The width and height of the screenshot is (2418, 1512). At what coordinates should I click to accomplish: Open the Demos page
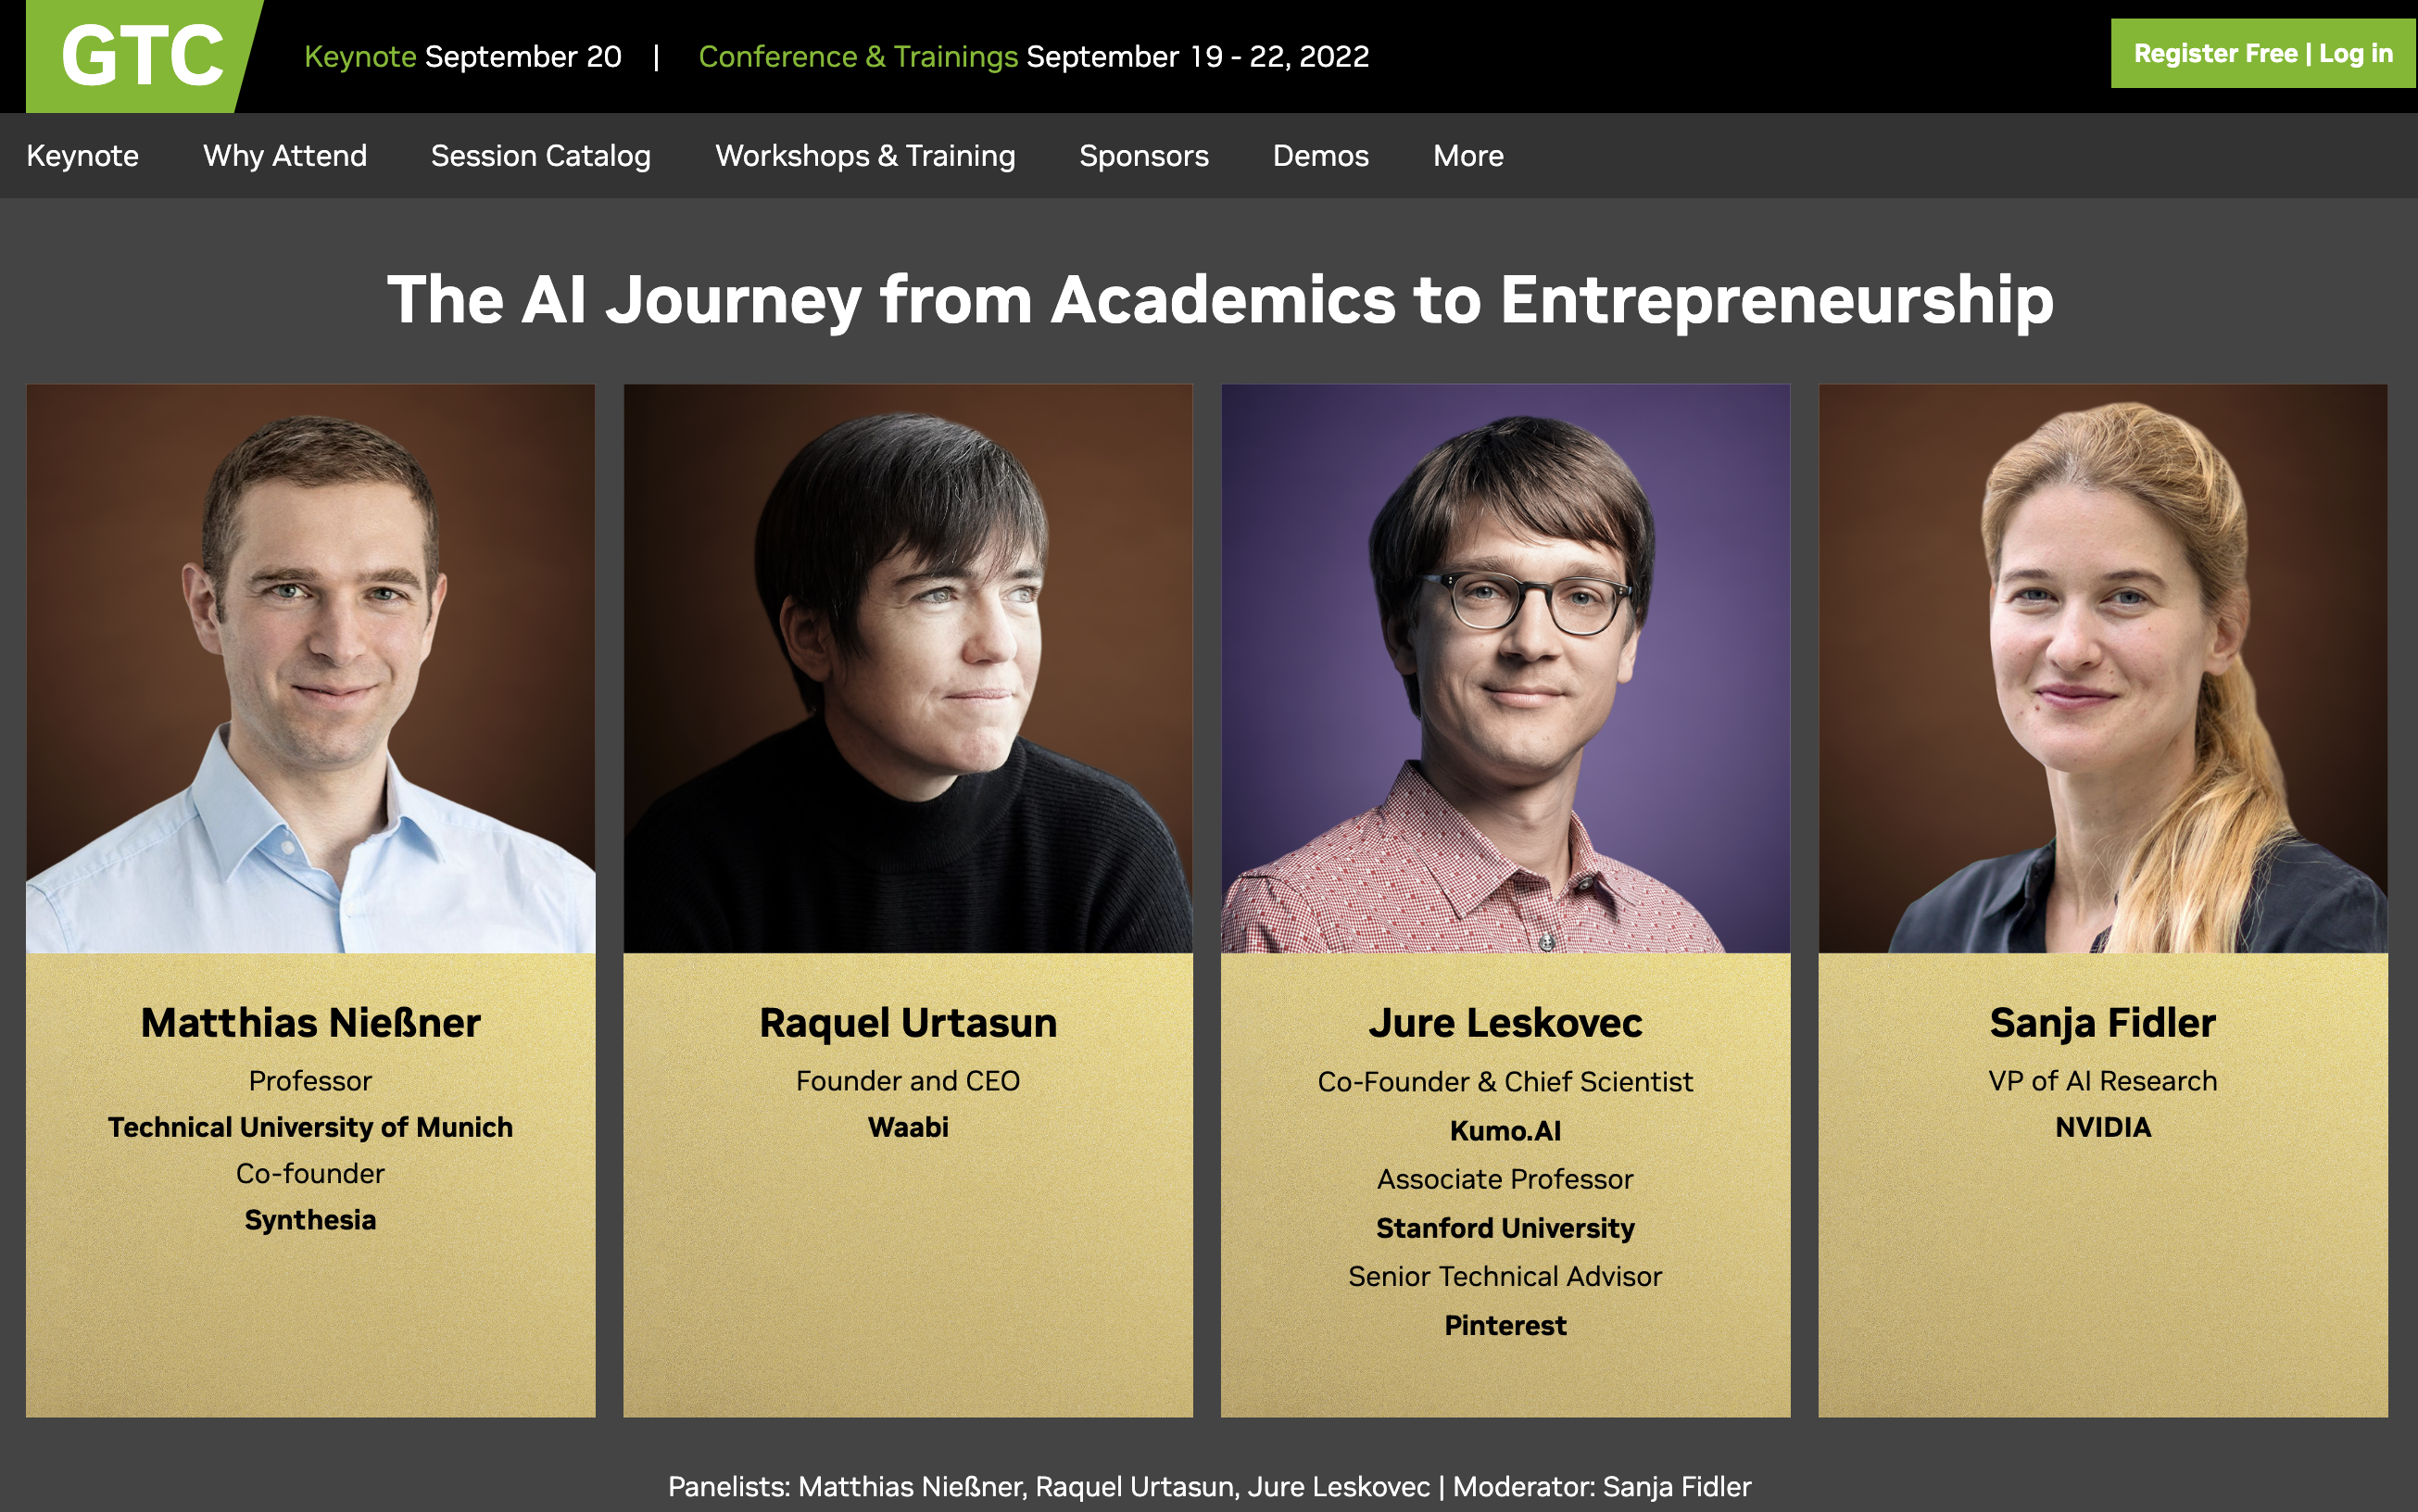[1320, 156]
